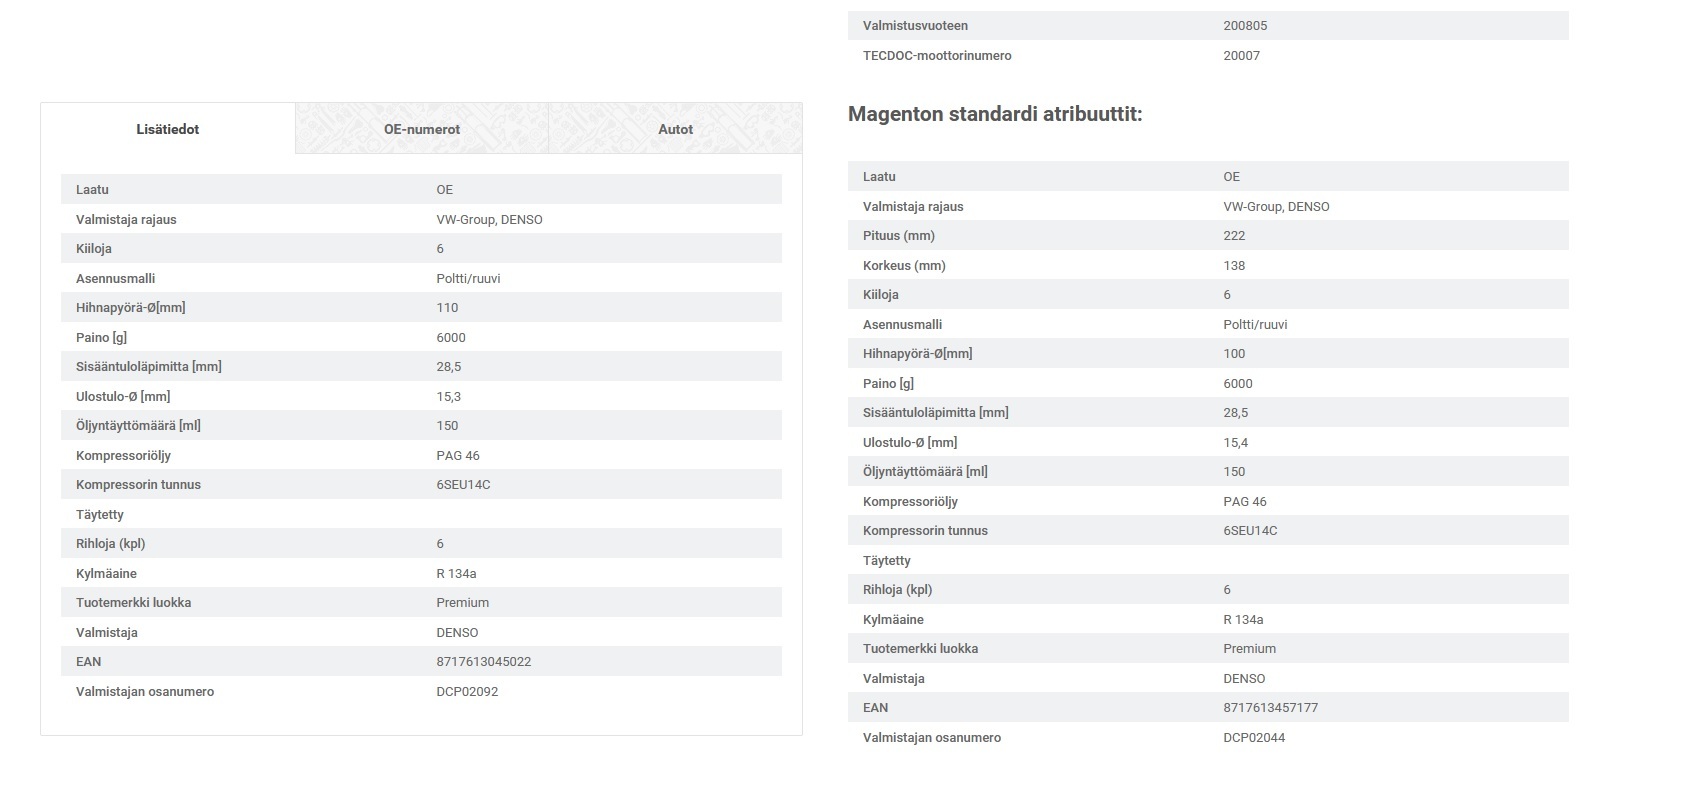This screenshot has width=1690, height=786.
Task: Select the Lisätiedot tab
Action: [168, 129]
